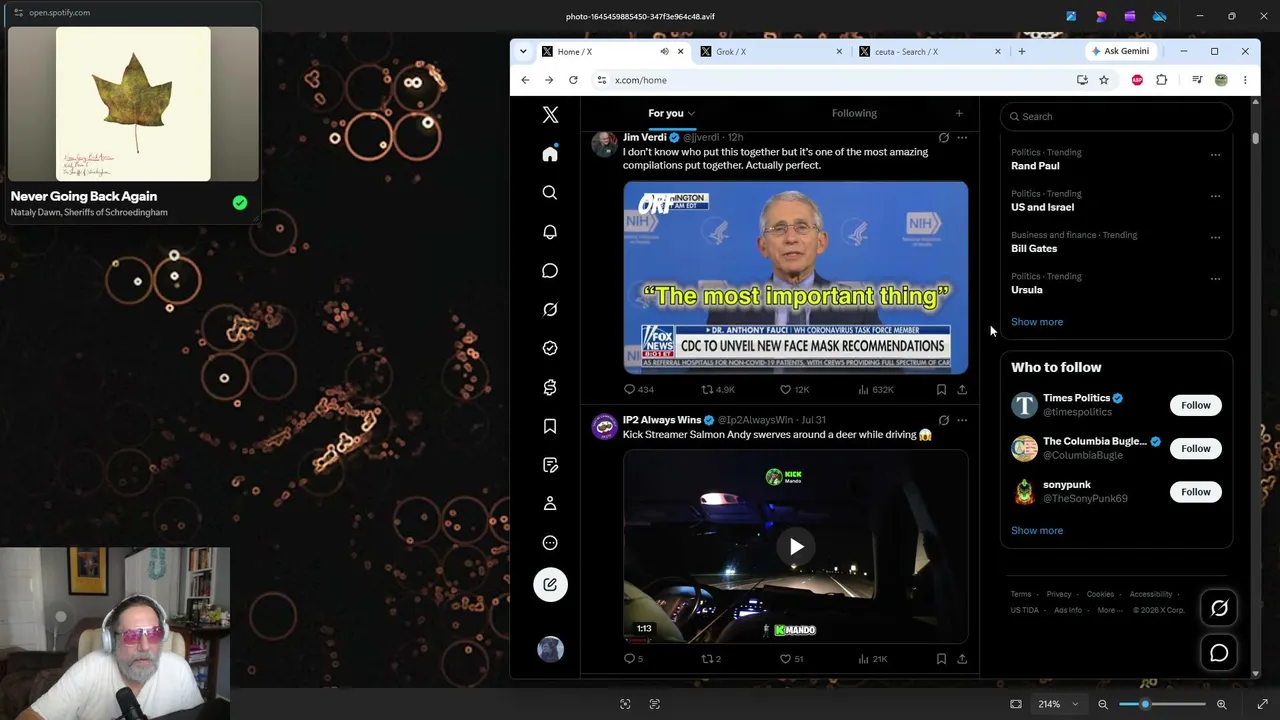Open the Fauci video thumbnail
Image resolution: width=1280 pixels, height=720 pixels.
point(796,277)
